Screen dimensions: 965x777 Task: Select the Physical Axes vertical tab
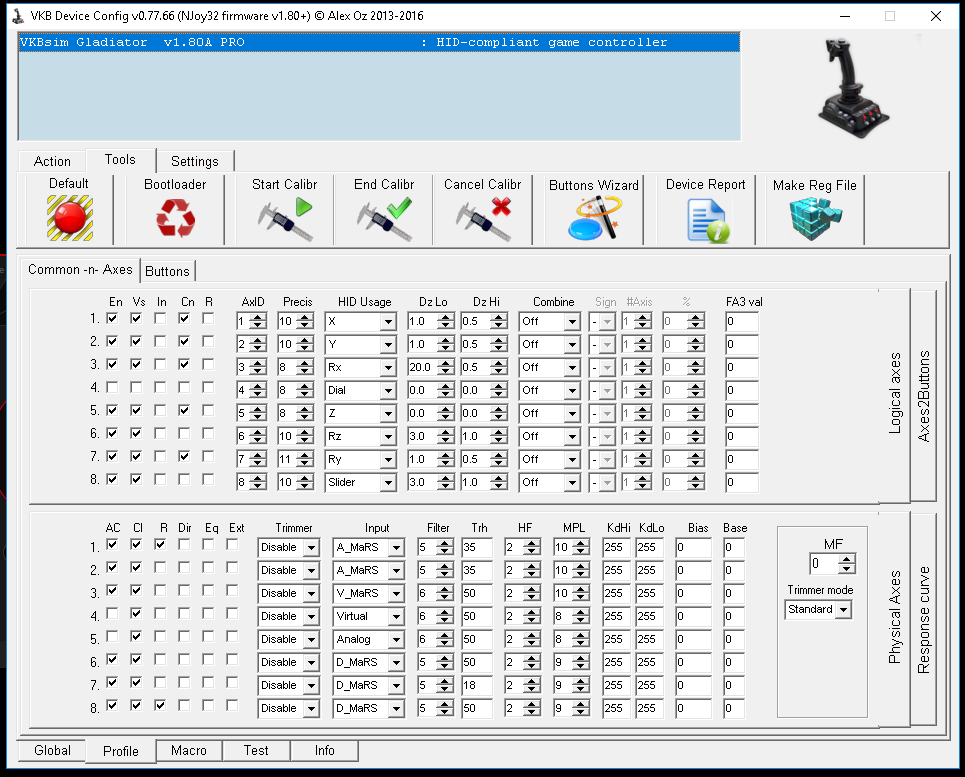point(894,618)
